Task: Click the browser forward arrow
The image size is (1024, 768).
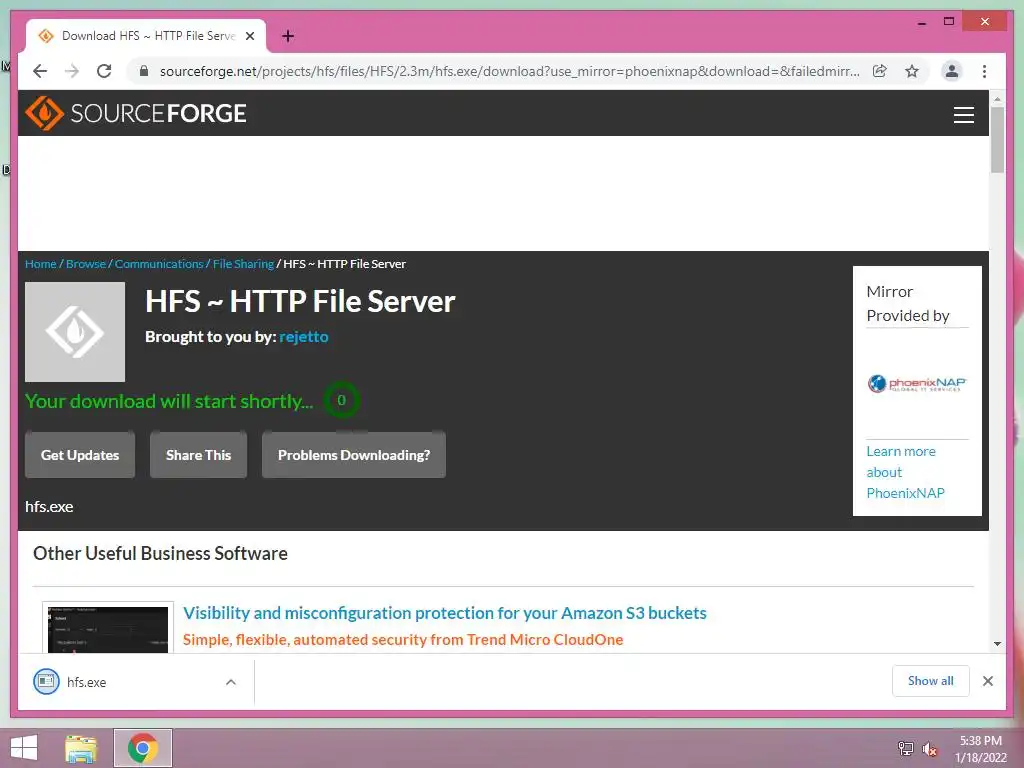Action: [x=72, y=71]
